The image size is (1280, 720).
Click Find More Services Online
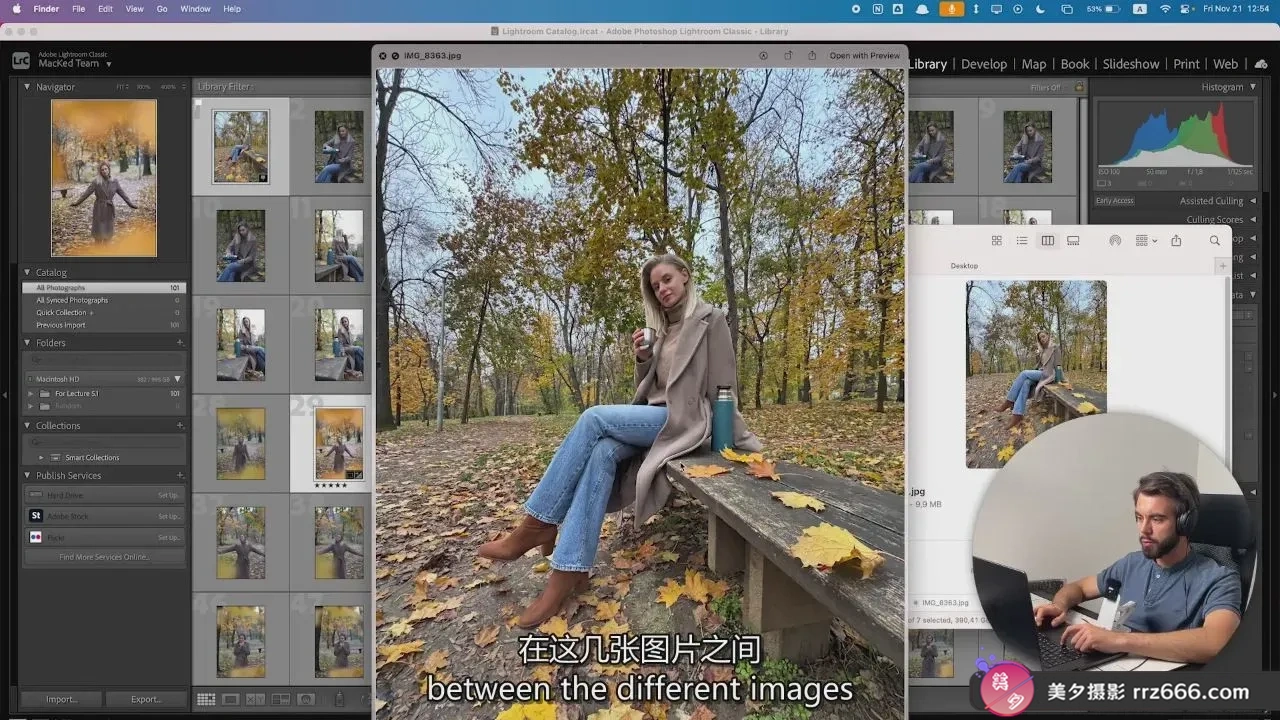pos(104,557)
